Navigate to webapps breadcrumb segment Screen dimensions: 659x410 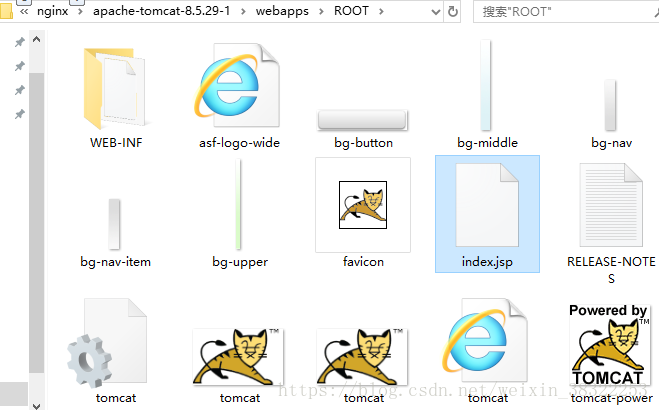pos(282,11)
